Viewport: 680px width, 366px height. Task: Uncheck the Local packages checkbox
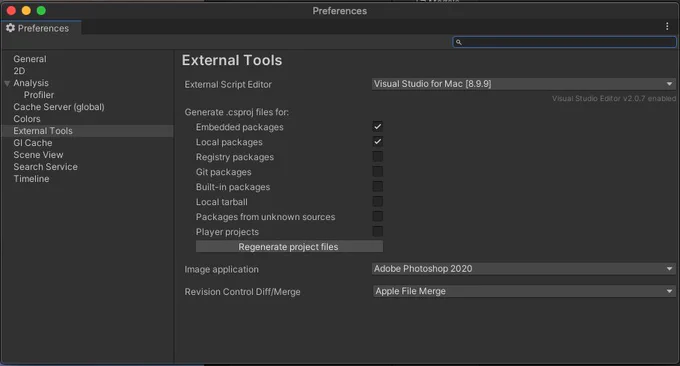point(378,141)
